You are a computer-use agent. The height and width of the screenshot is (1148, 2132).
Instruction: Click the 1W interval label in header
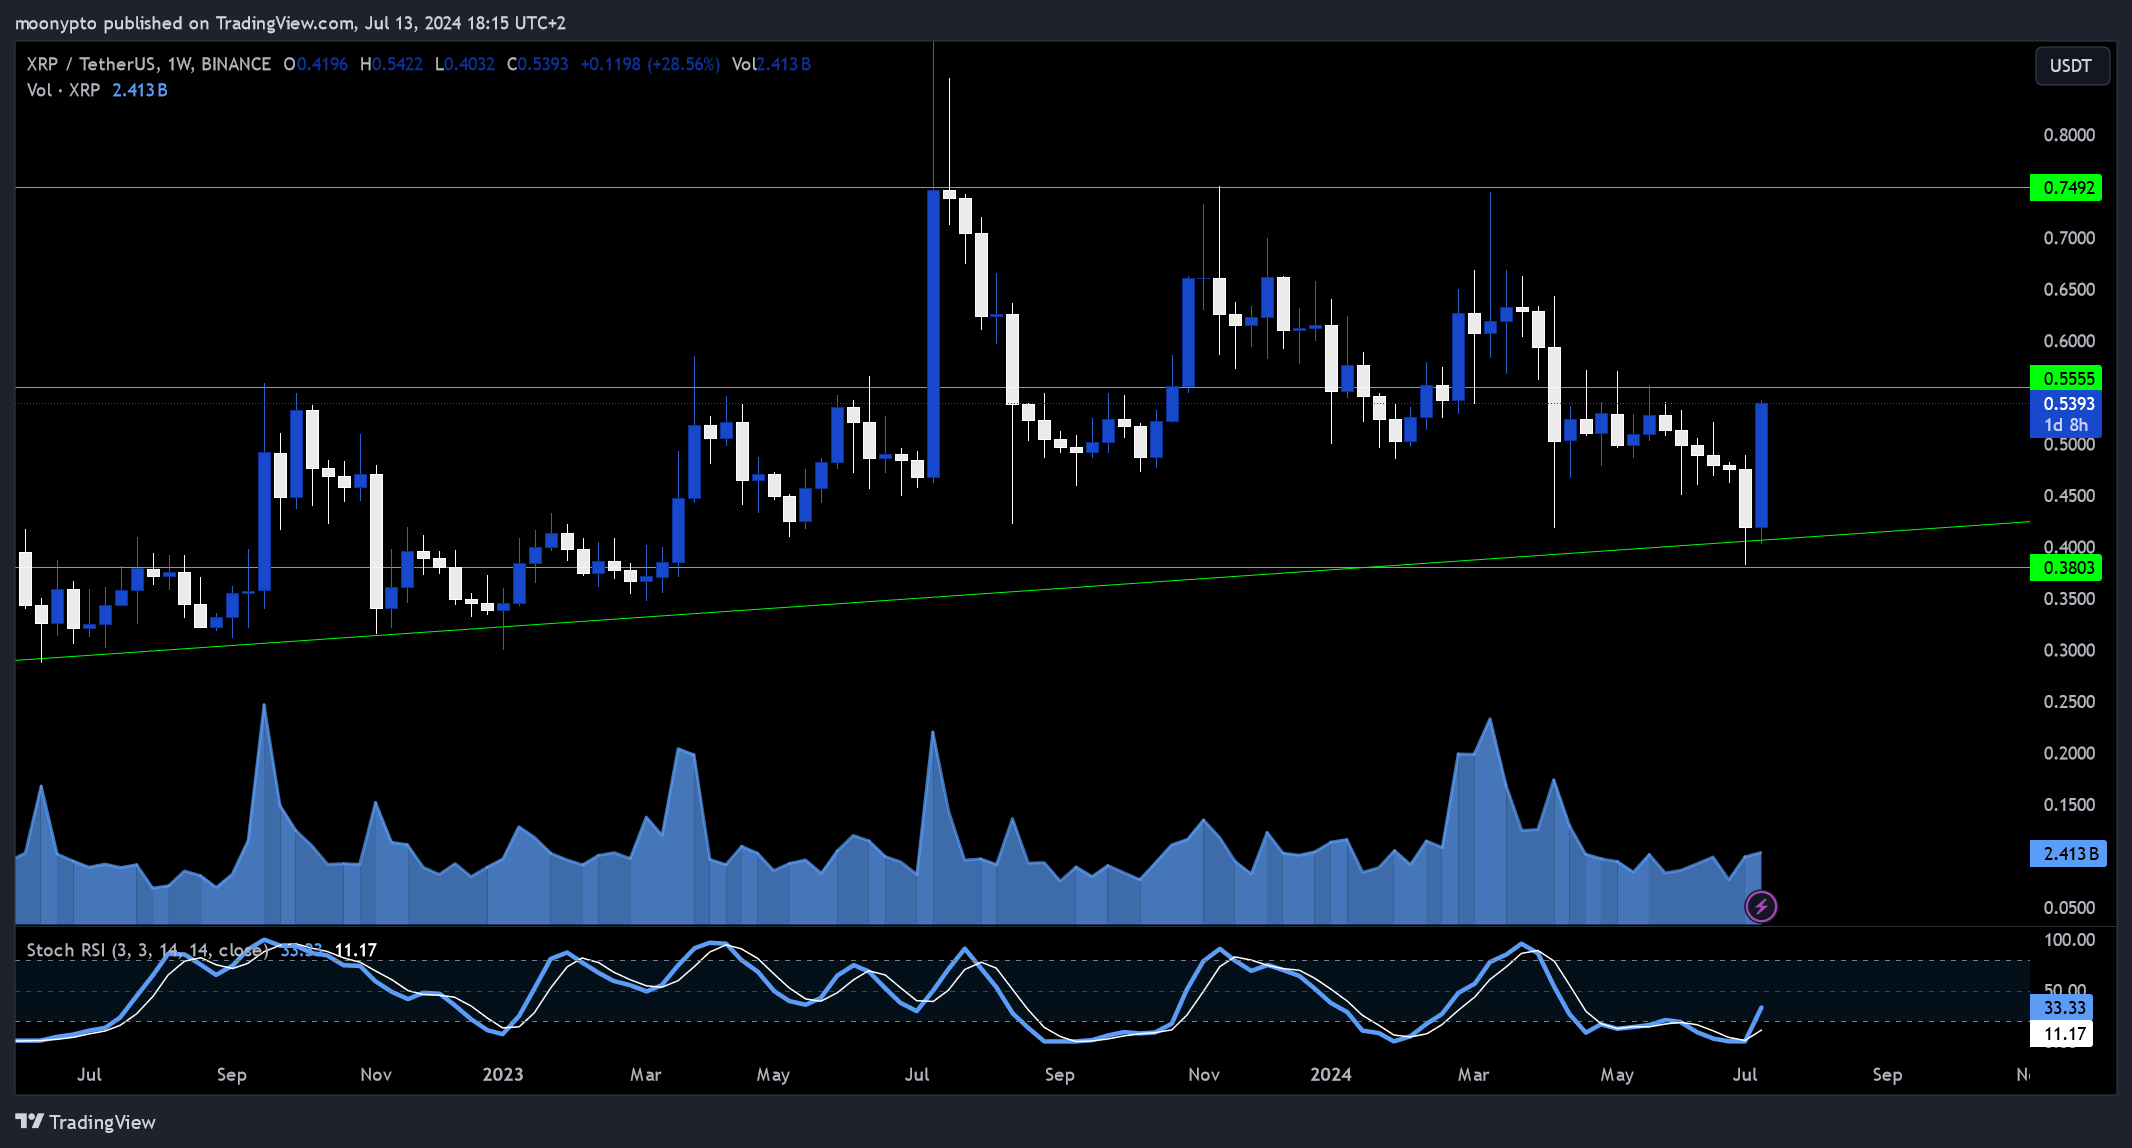[179, 64]
